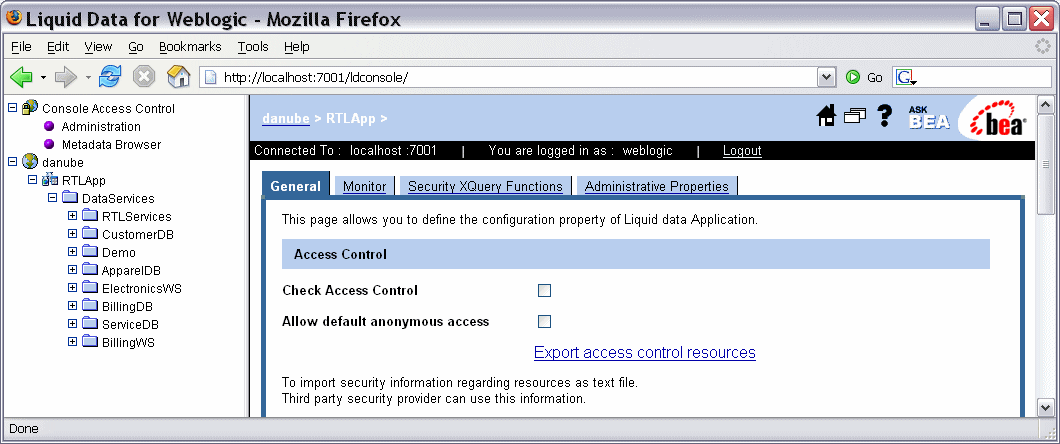Click the DataServices folder icon
The height and width of the screenshot is (444, 1060).
pyautogui.click(x=70, y=198)
